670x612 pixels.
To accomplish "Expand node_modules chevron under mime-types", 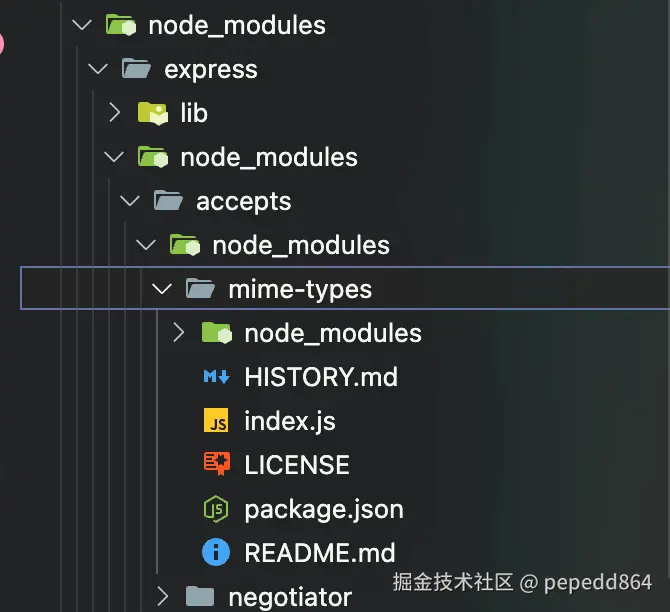I will tap(178, 333).
